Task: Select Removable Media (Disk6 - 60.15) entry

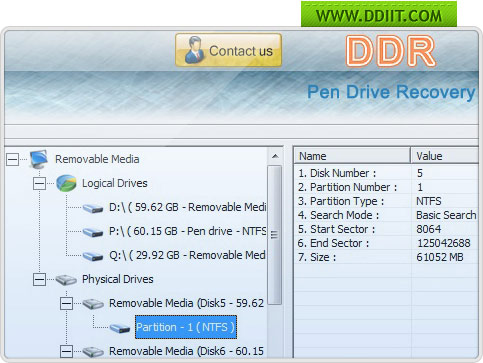Action: coord(186,351)
